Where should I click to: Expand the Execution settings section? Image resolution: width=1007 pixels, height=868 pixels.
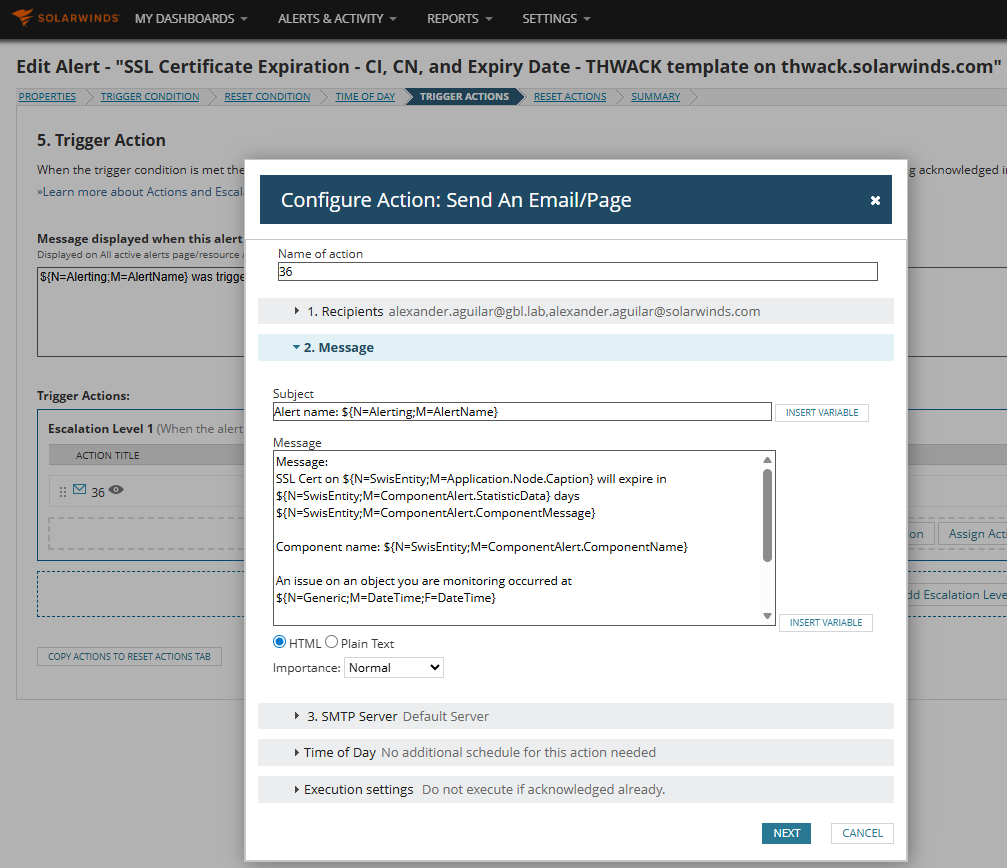[x=575, y=790]
